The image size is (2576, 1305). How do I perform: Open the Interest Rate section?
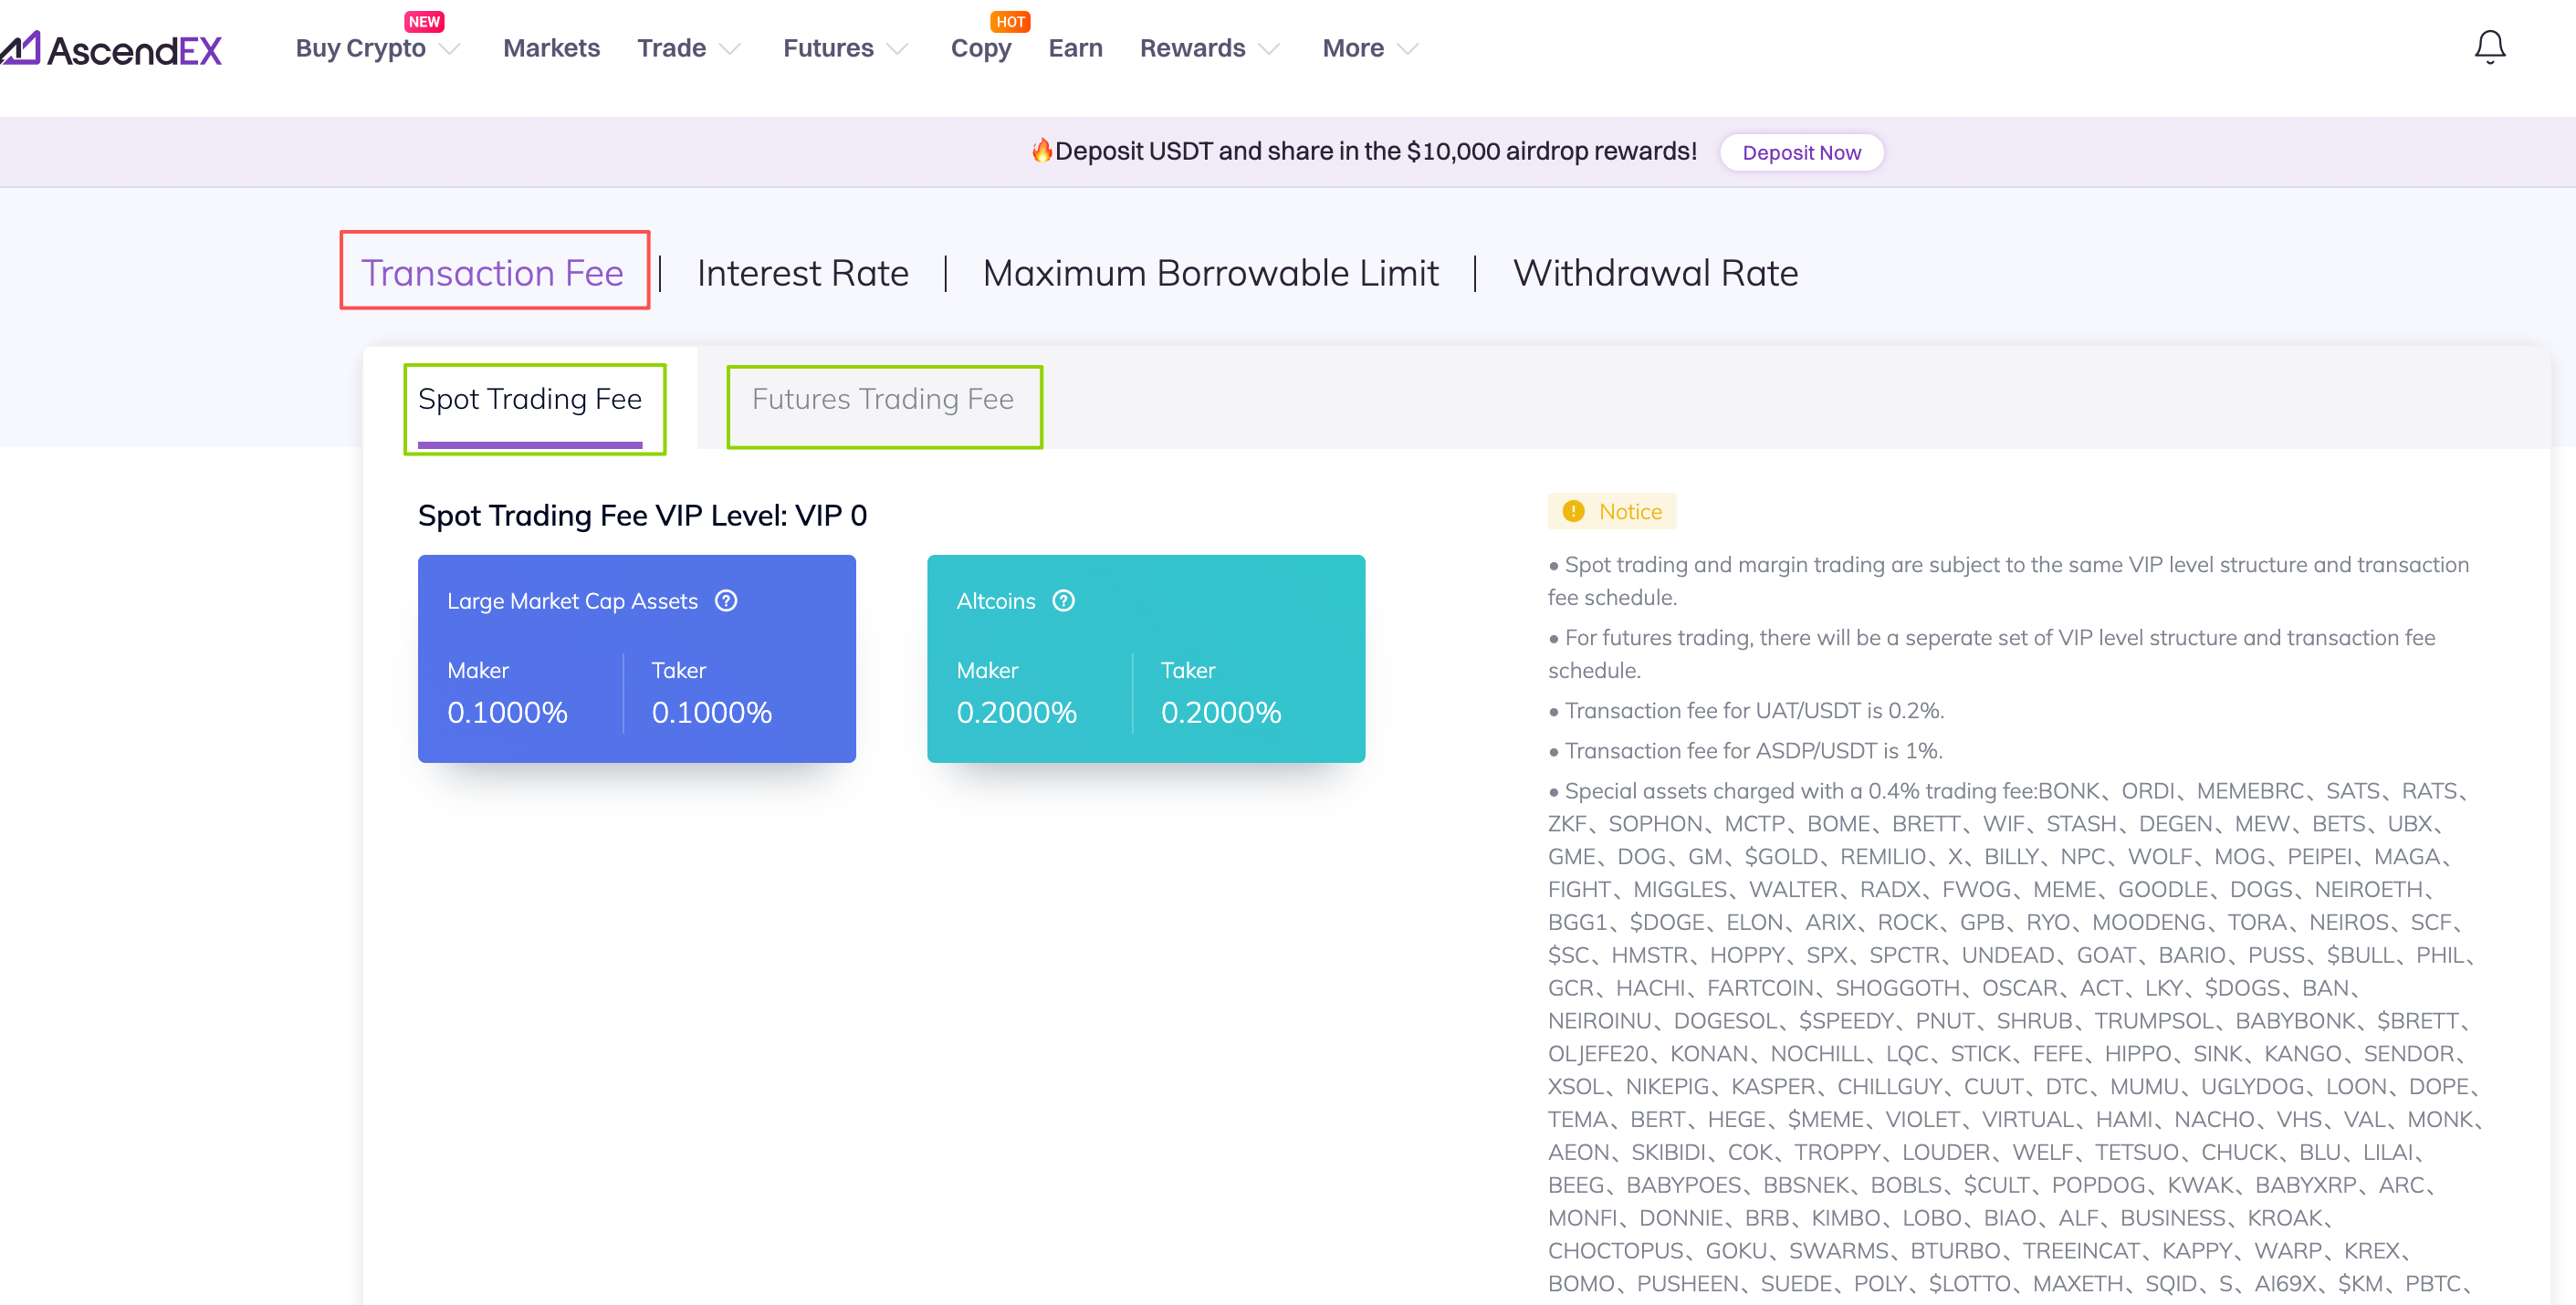point(803,273)
